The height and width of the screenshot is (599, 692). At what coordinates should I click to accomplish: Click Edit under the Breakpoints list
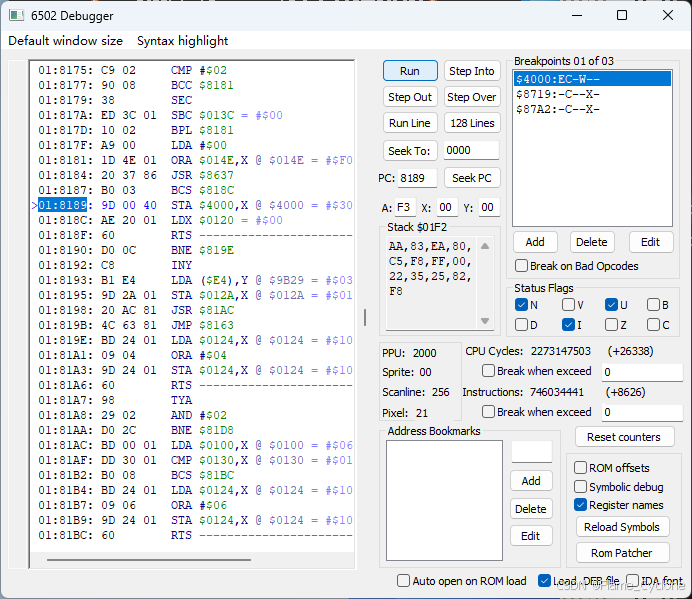point(651,242)
